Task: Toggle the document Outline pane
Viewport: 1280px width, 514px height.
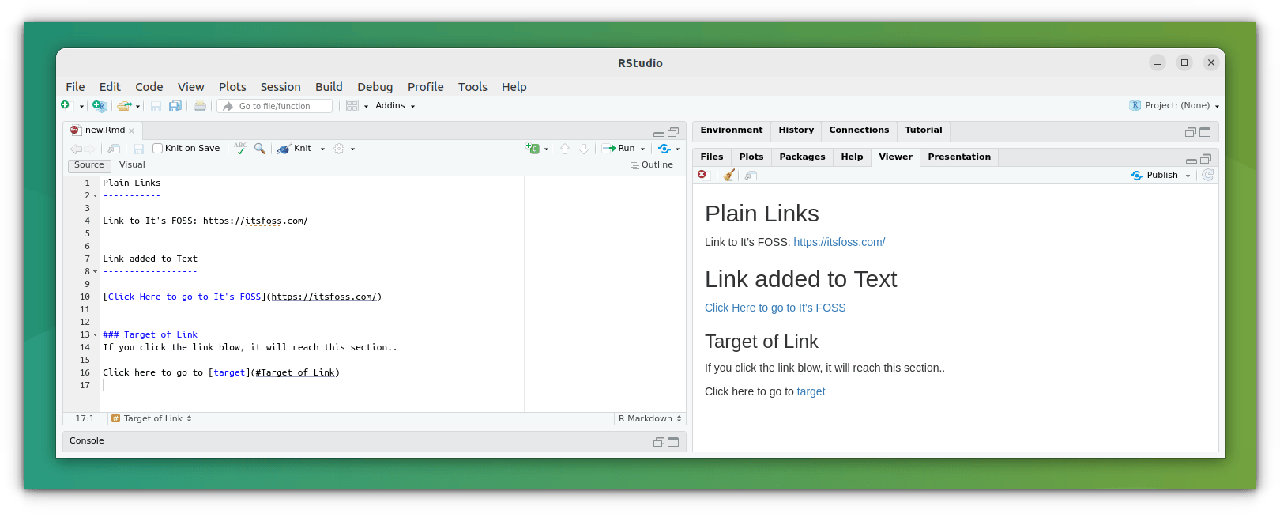Action: pos(651,165)
